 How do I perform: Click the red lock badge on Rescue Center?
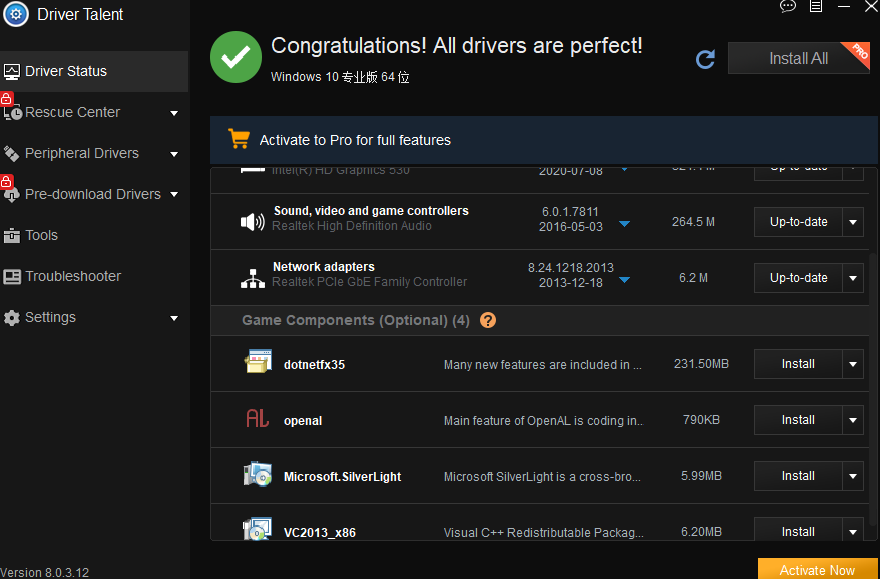(6, 99)
